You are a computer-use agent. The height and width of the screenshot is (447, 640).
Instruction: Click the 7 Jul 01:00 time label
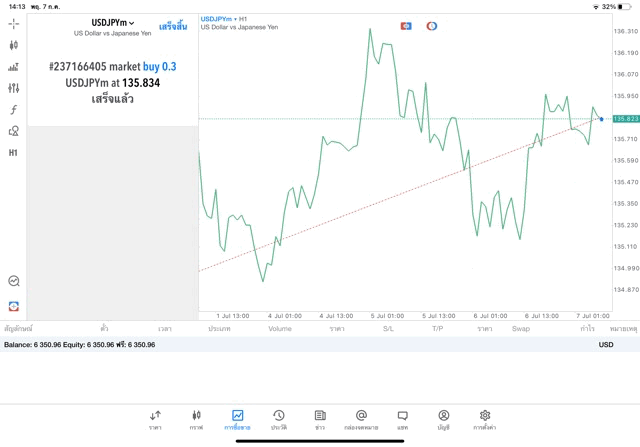coord(593,316)
